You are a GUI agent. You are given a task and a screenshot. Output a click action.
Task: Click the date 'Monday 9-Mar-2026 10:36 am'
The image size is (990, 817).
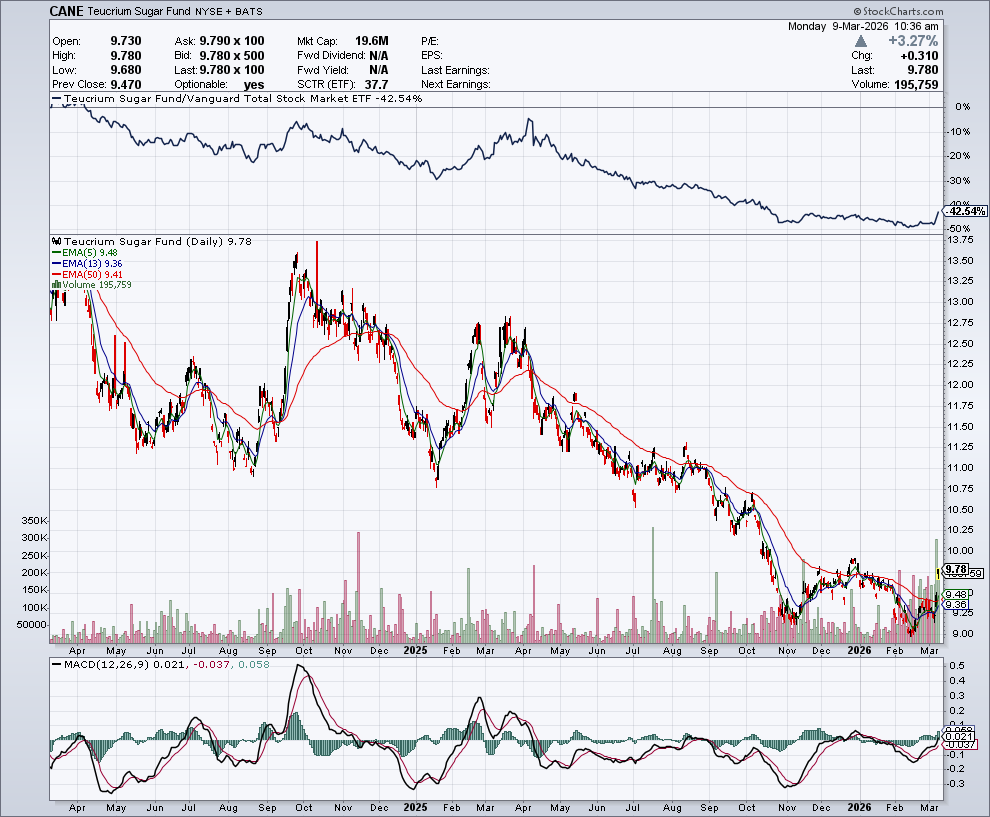pyautogui.click(x=863, y=27)
